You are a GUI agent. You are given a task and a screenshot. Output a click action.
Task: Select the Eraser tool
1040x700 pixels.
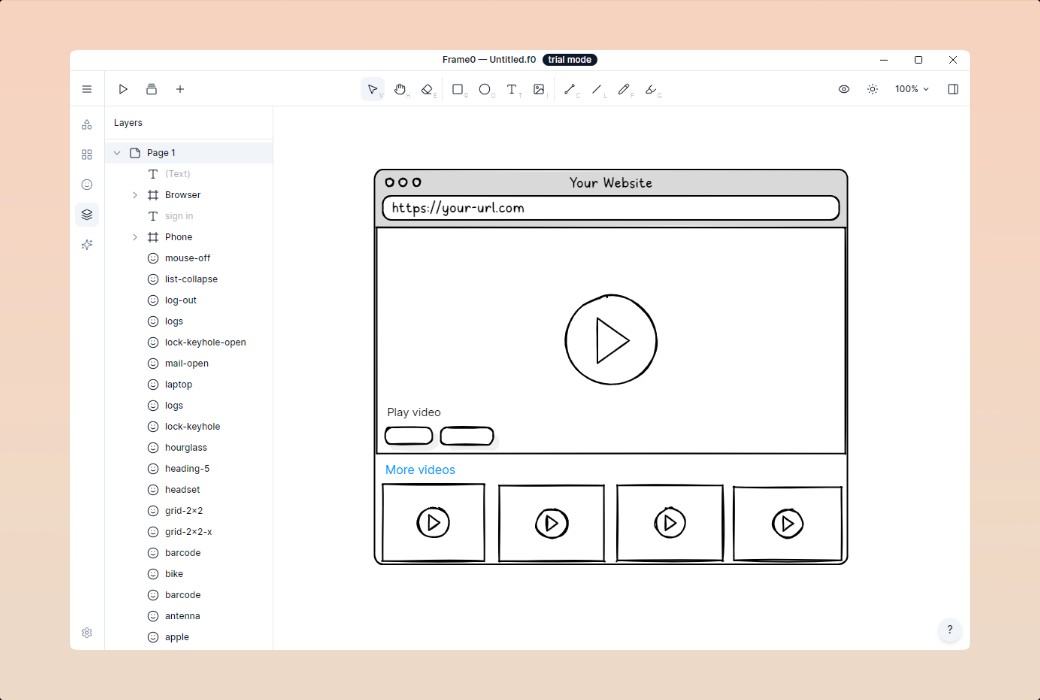tap(427, 89)
